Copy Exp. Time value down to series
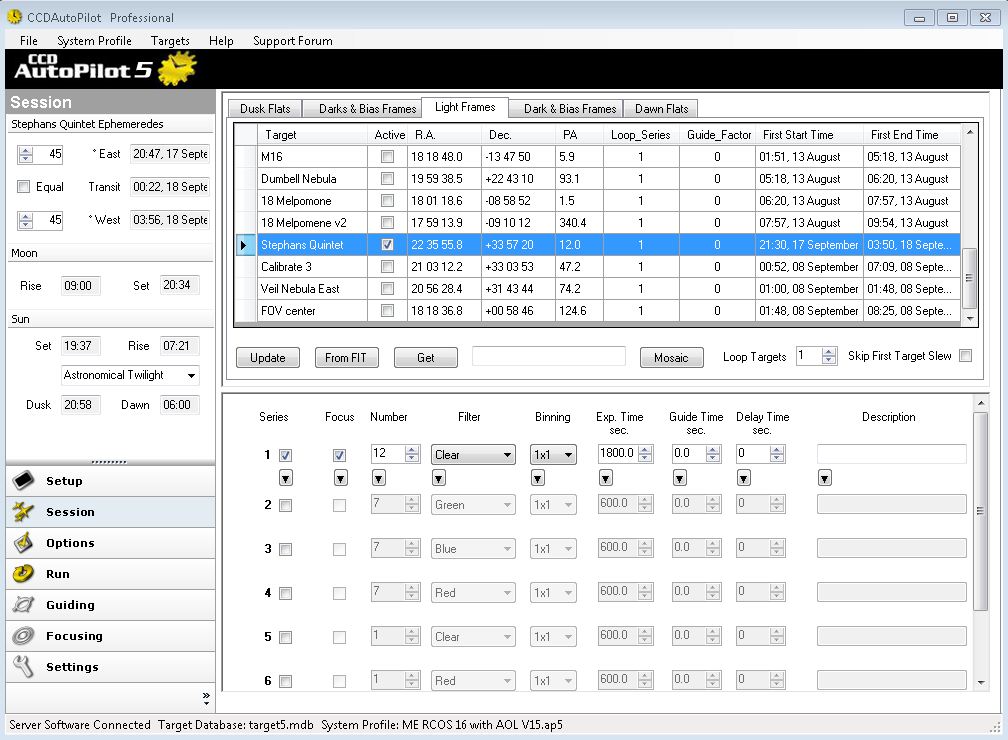 coord(606,478)
